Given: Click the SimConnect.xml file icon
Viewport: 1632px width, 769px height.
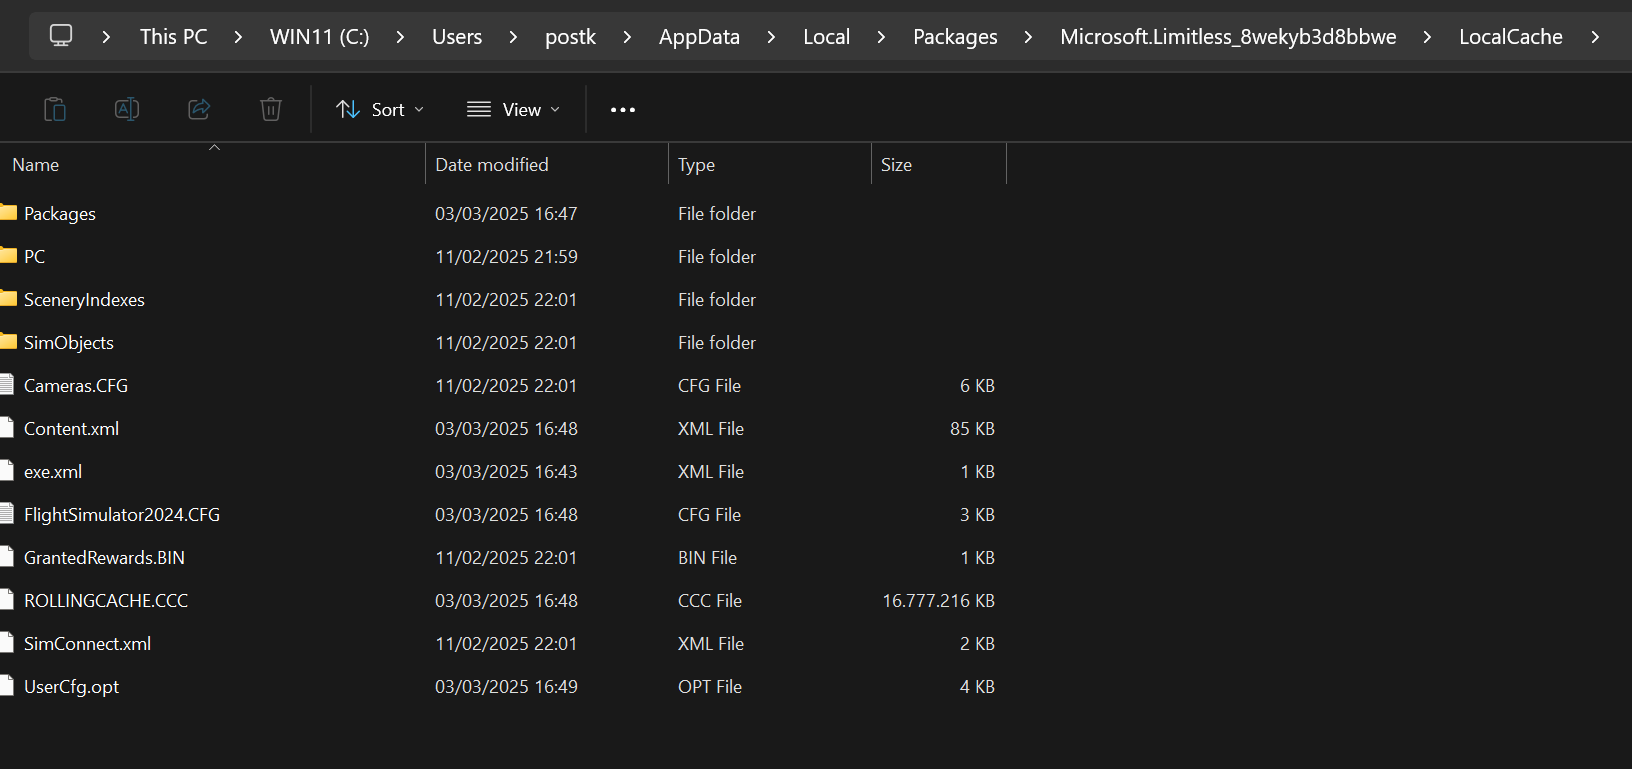Looking at the screenshot, I should (7, 643).
